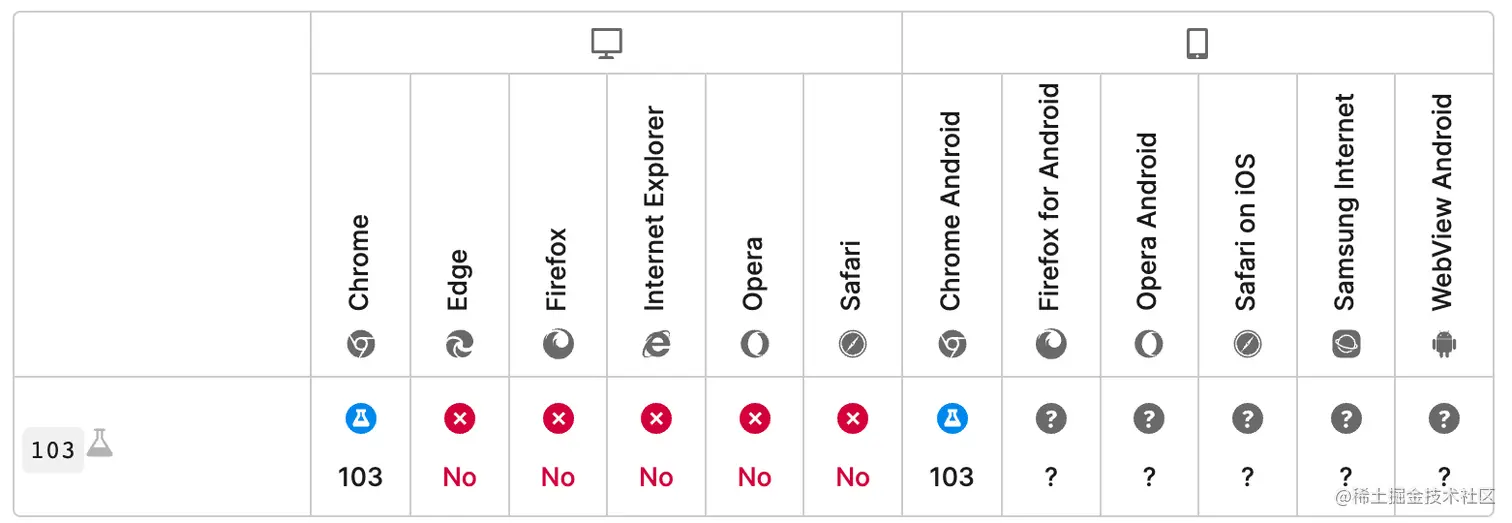The height and width of the screenshot is (523, 1512).
Task: Click the Samsung Internet logo icon
Action: [1346, 345]
